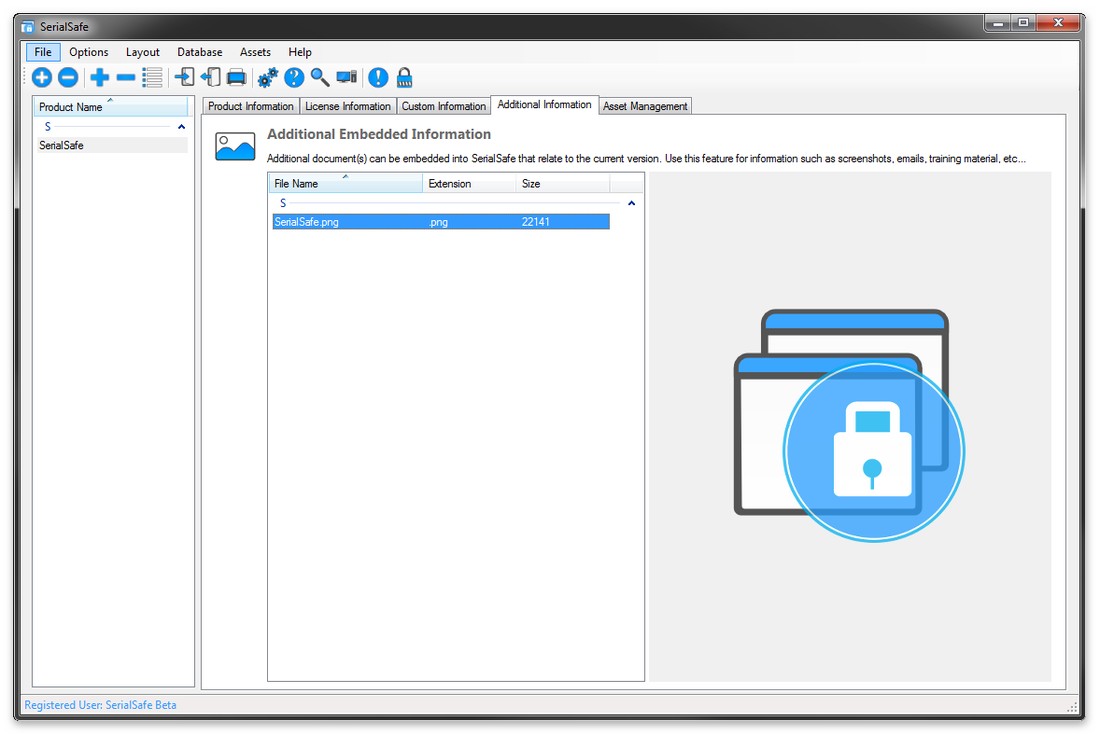This screenshot has height=735, width=1100.
Task: Click the 22141 size value
Action: [x=535, y=222]
